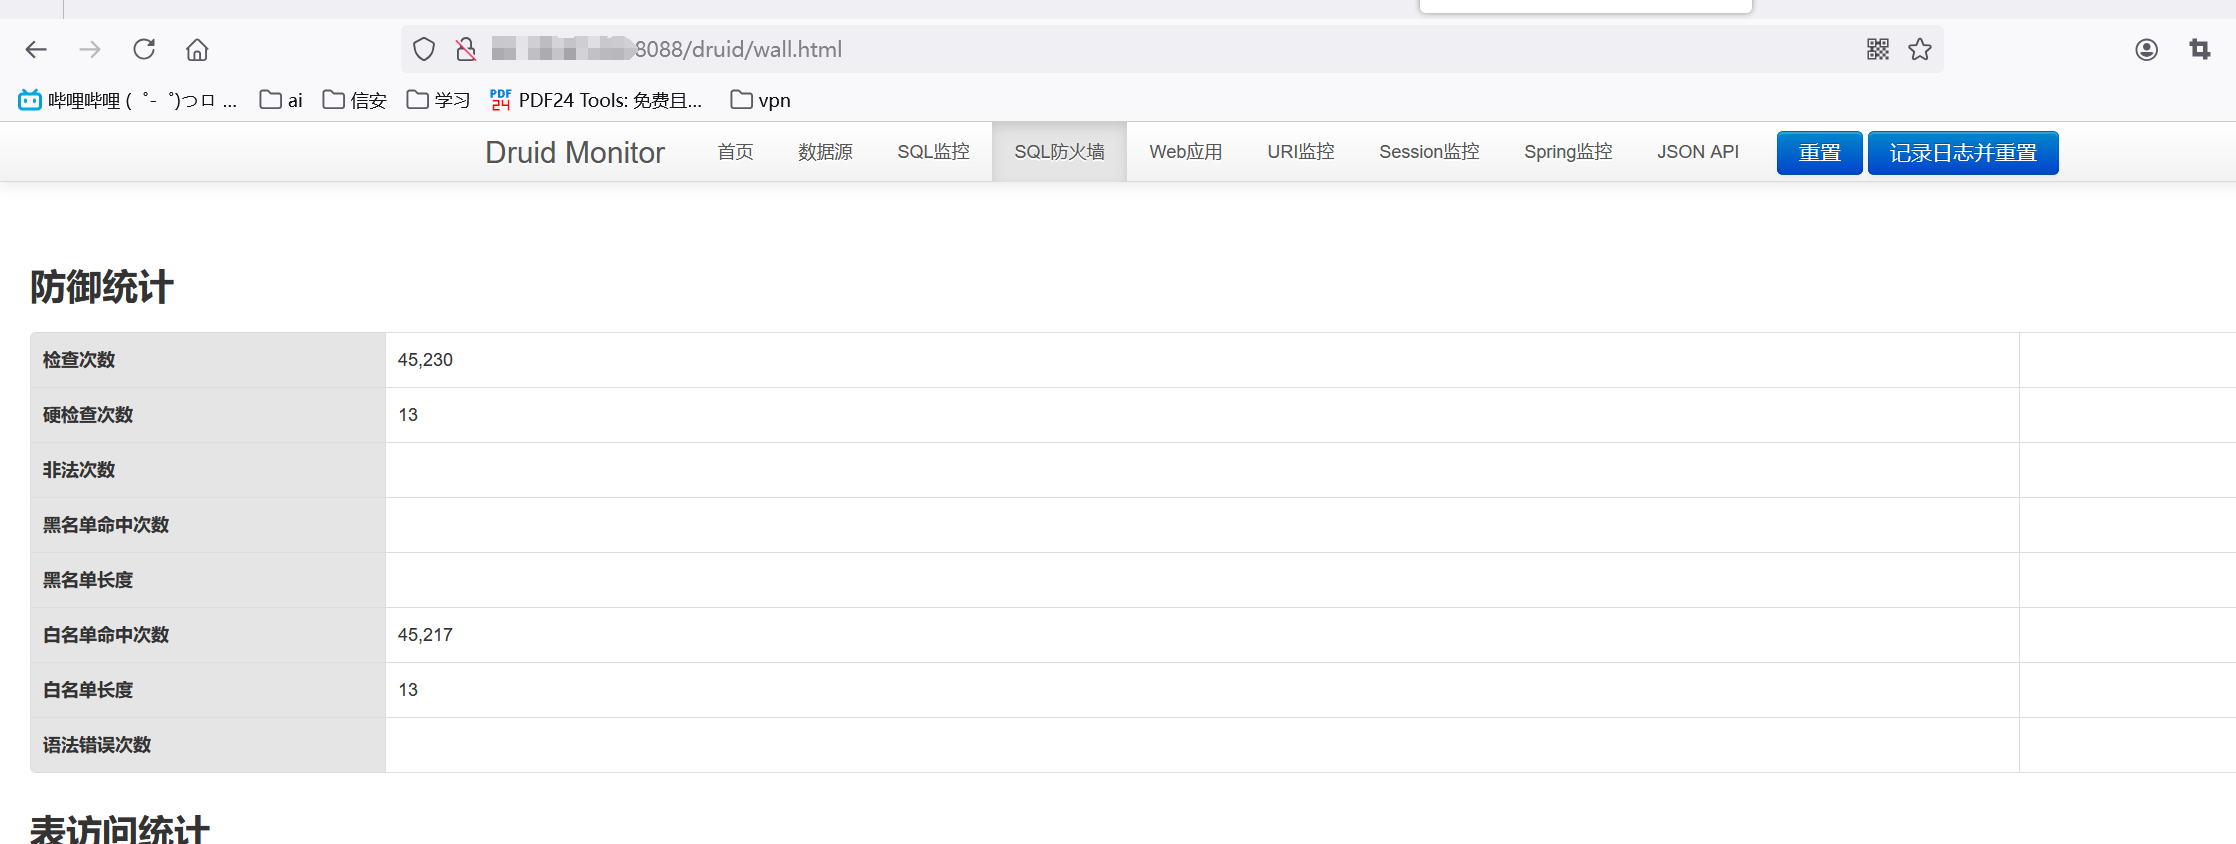Open the QR code icon in address bar
2236x844 pixels.
pyautogui.click(x=1878, y=49)
